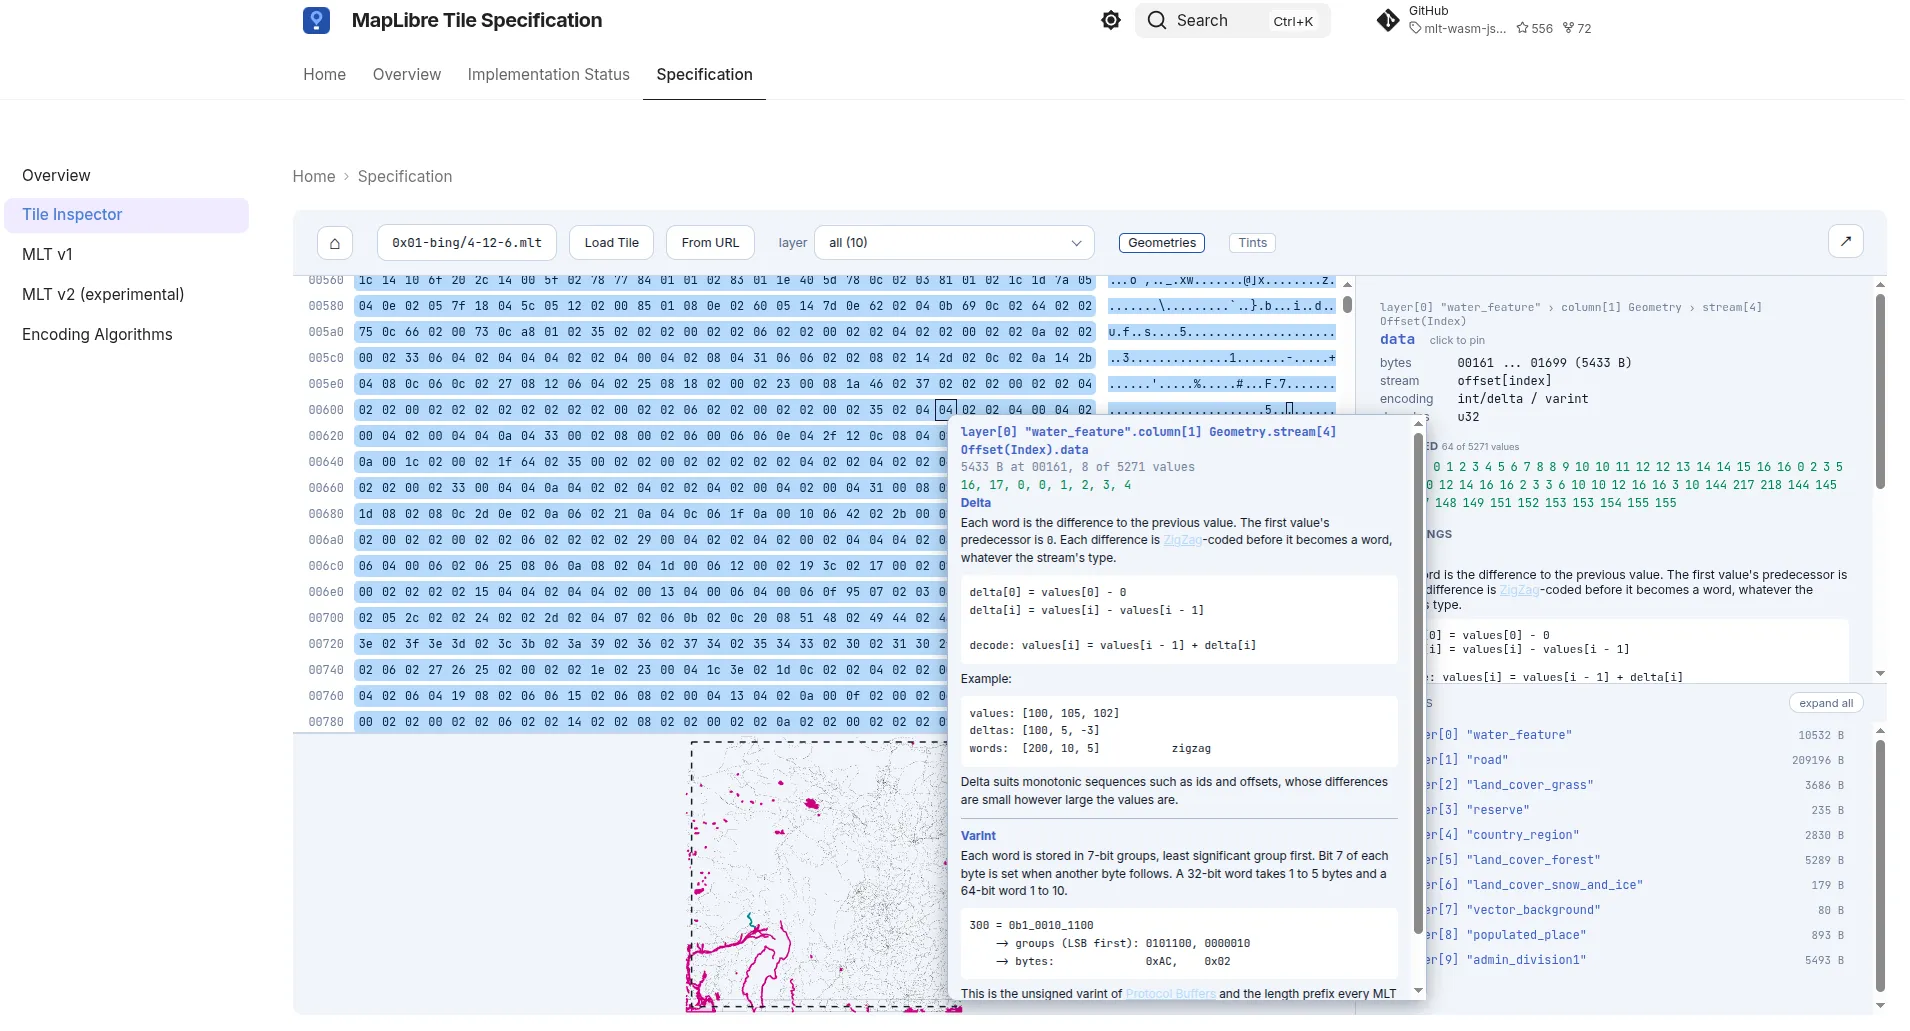Screen dimensions: 1910x1031
Task: Open Encoding Algorithms sidebar page
Action: coord(97,335)
